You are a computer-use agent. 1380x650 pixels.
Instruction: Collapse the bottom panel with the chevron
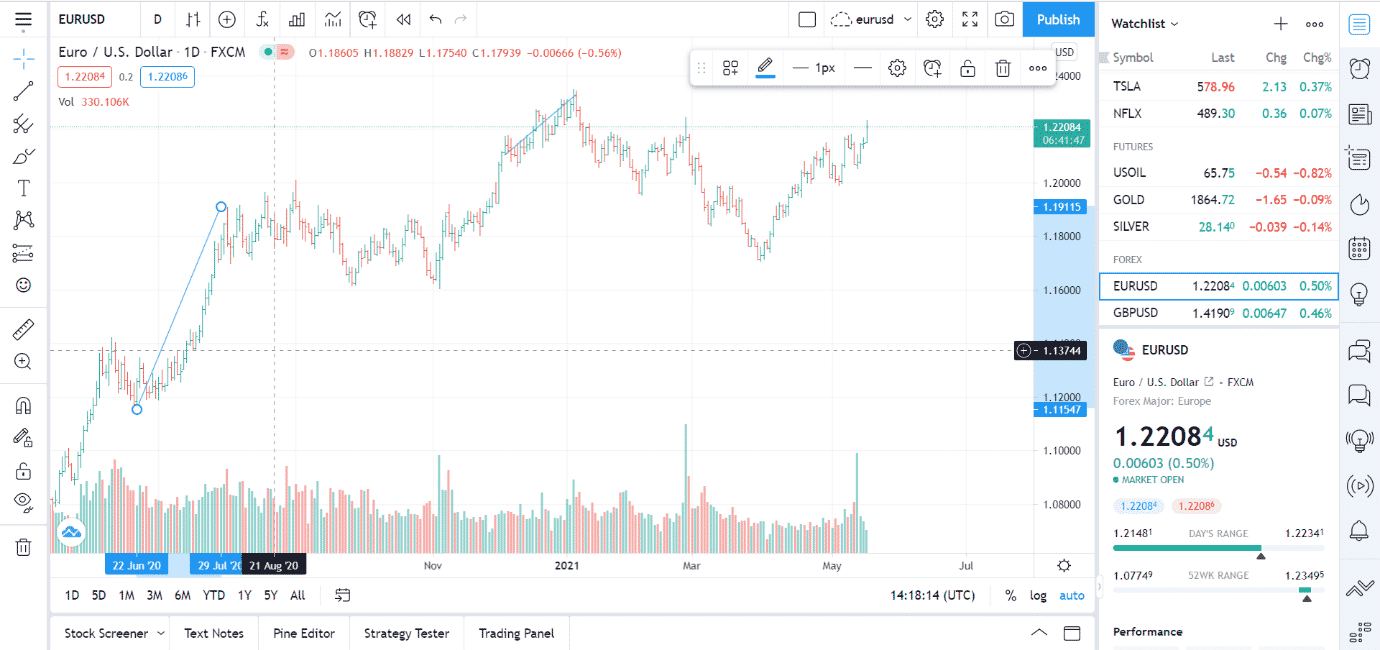point(1039,633)
